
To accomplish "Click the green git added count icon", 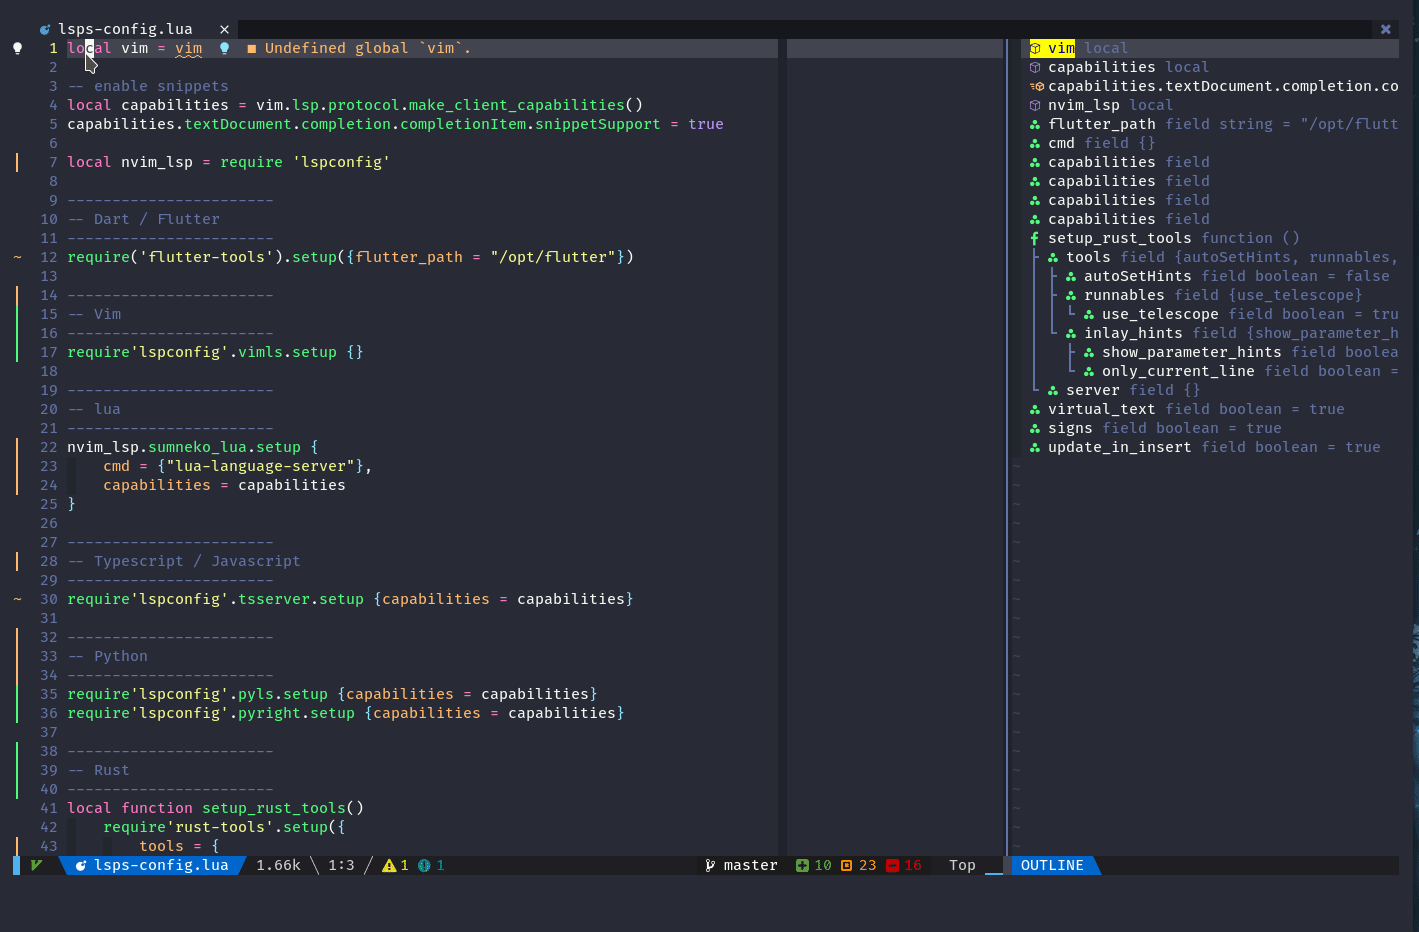I will coord(802,866).
